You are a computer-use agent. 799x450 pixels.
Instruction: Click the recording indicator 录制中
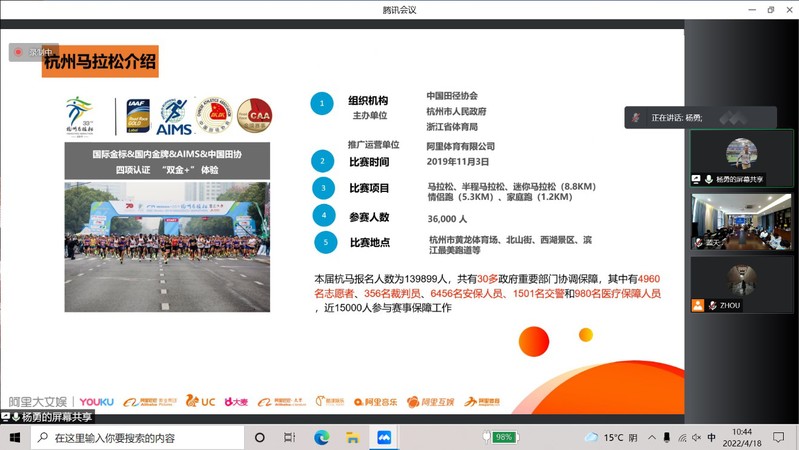click(34, 51)
